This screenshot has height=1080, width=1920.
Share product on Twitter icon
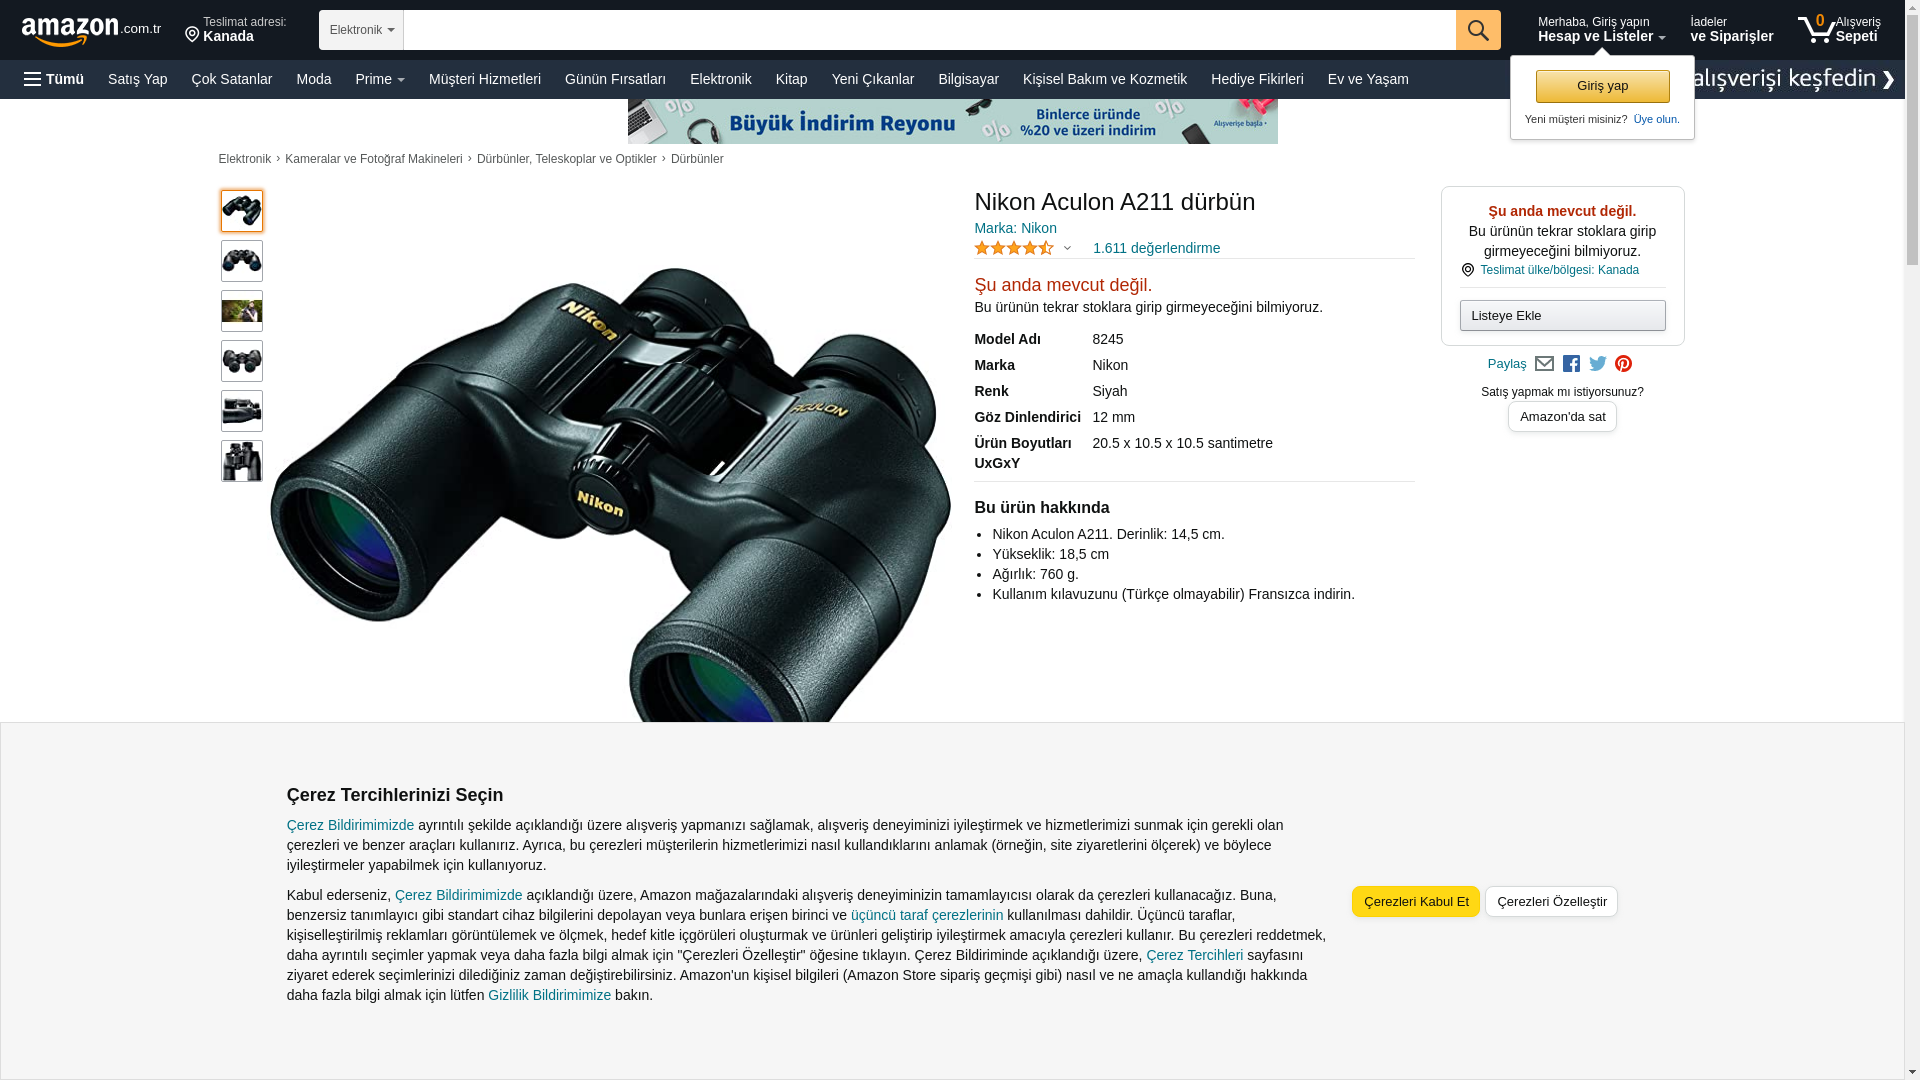[1597, 364]
